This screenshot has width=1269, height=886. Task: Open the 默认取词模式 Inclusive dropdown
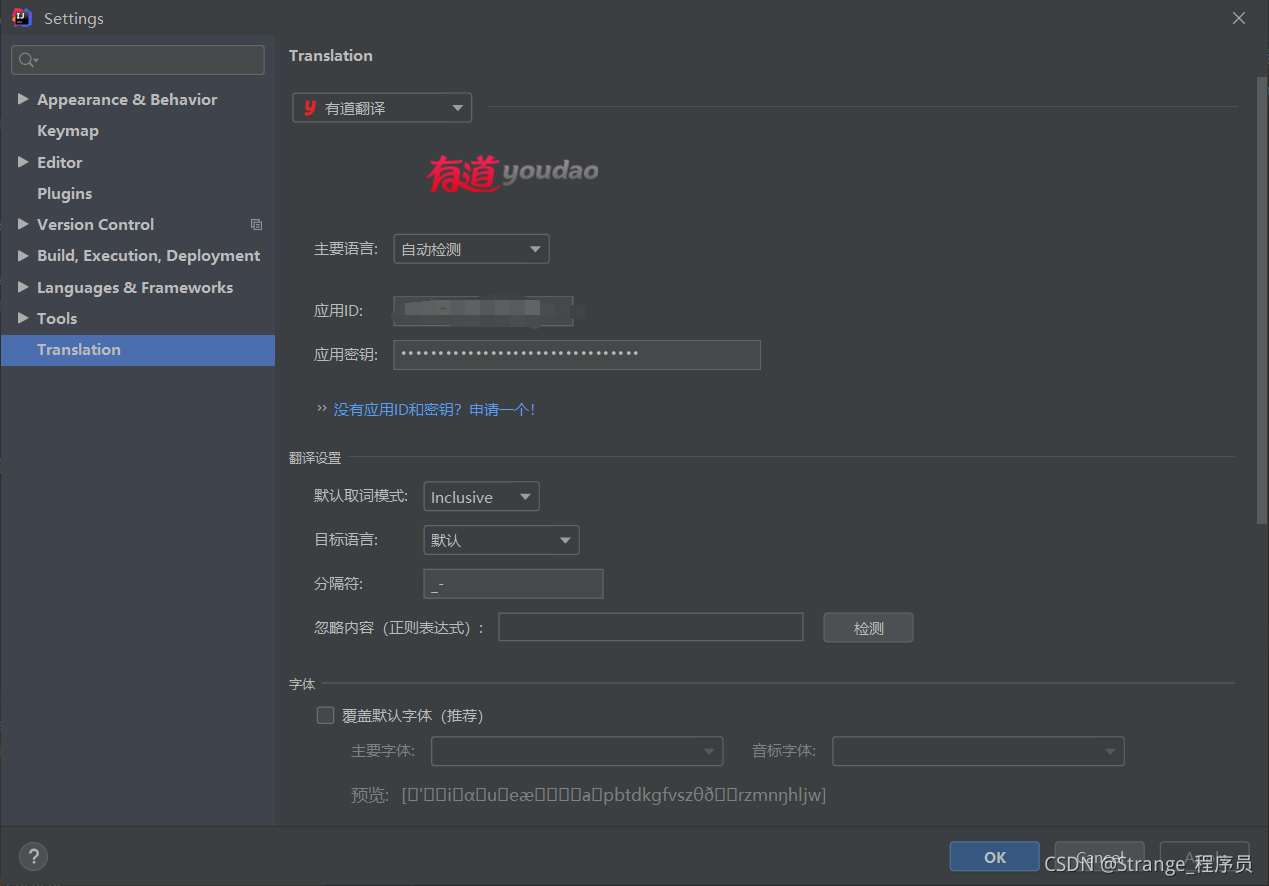[x=481, y=497]
